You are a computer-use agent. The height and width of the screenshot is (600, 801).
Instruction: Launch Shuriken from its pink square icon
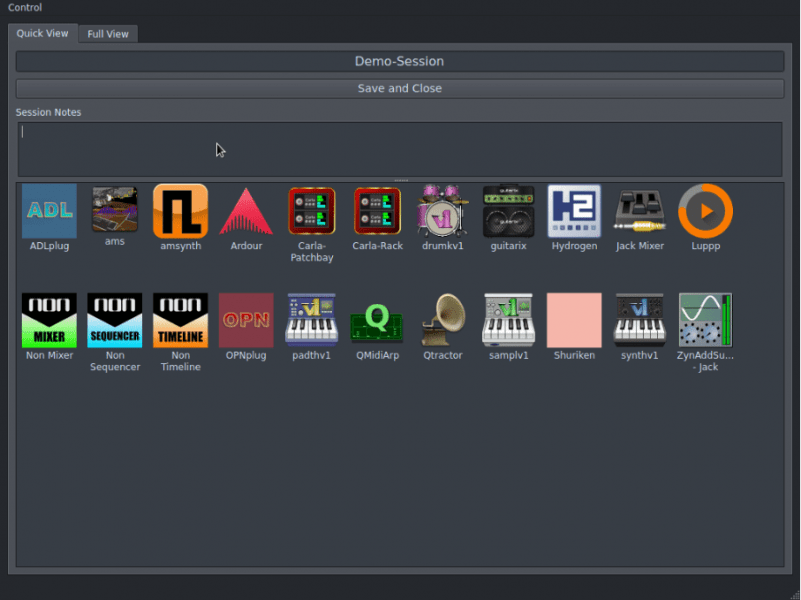[574, 320]
